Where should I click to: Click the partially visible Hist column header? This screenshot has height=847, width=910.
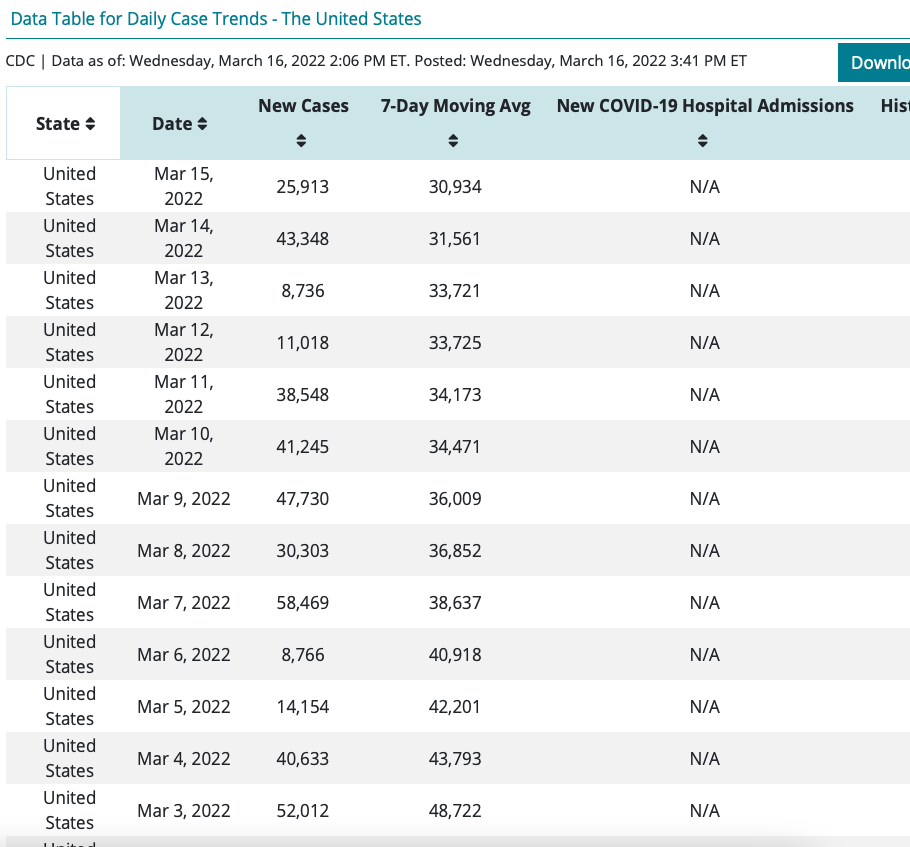894,106
